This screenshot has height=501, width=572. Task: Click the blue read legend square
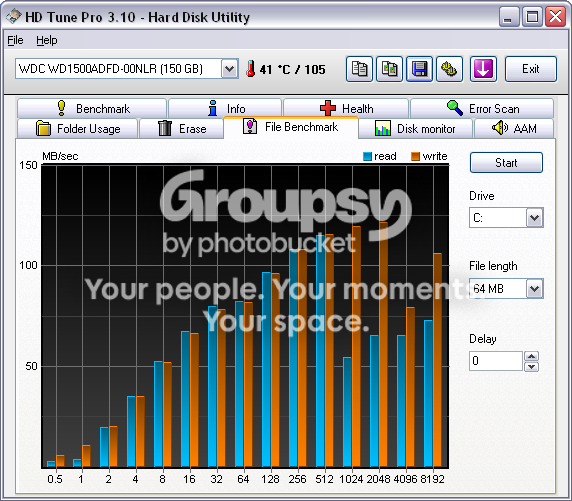367,157
